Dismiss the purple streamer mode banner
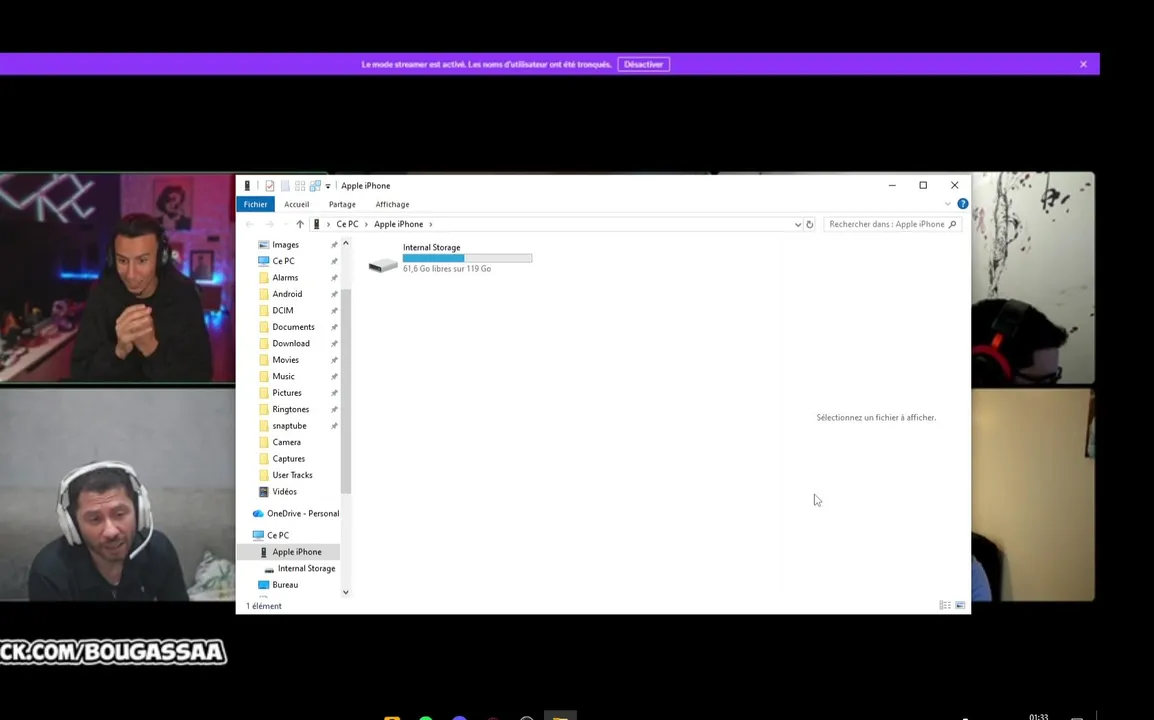 (1083, 65)
